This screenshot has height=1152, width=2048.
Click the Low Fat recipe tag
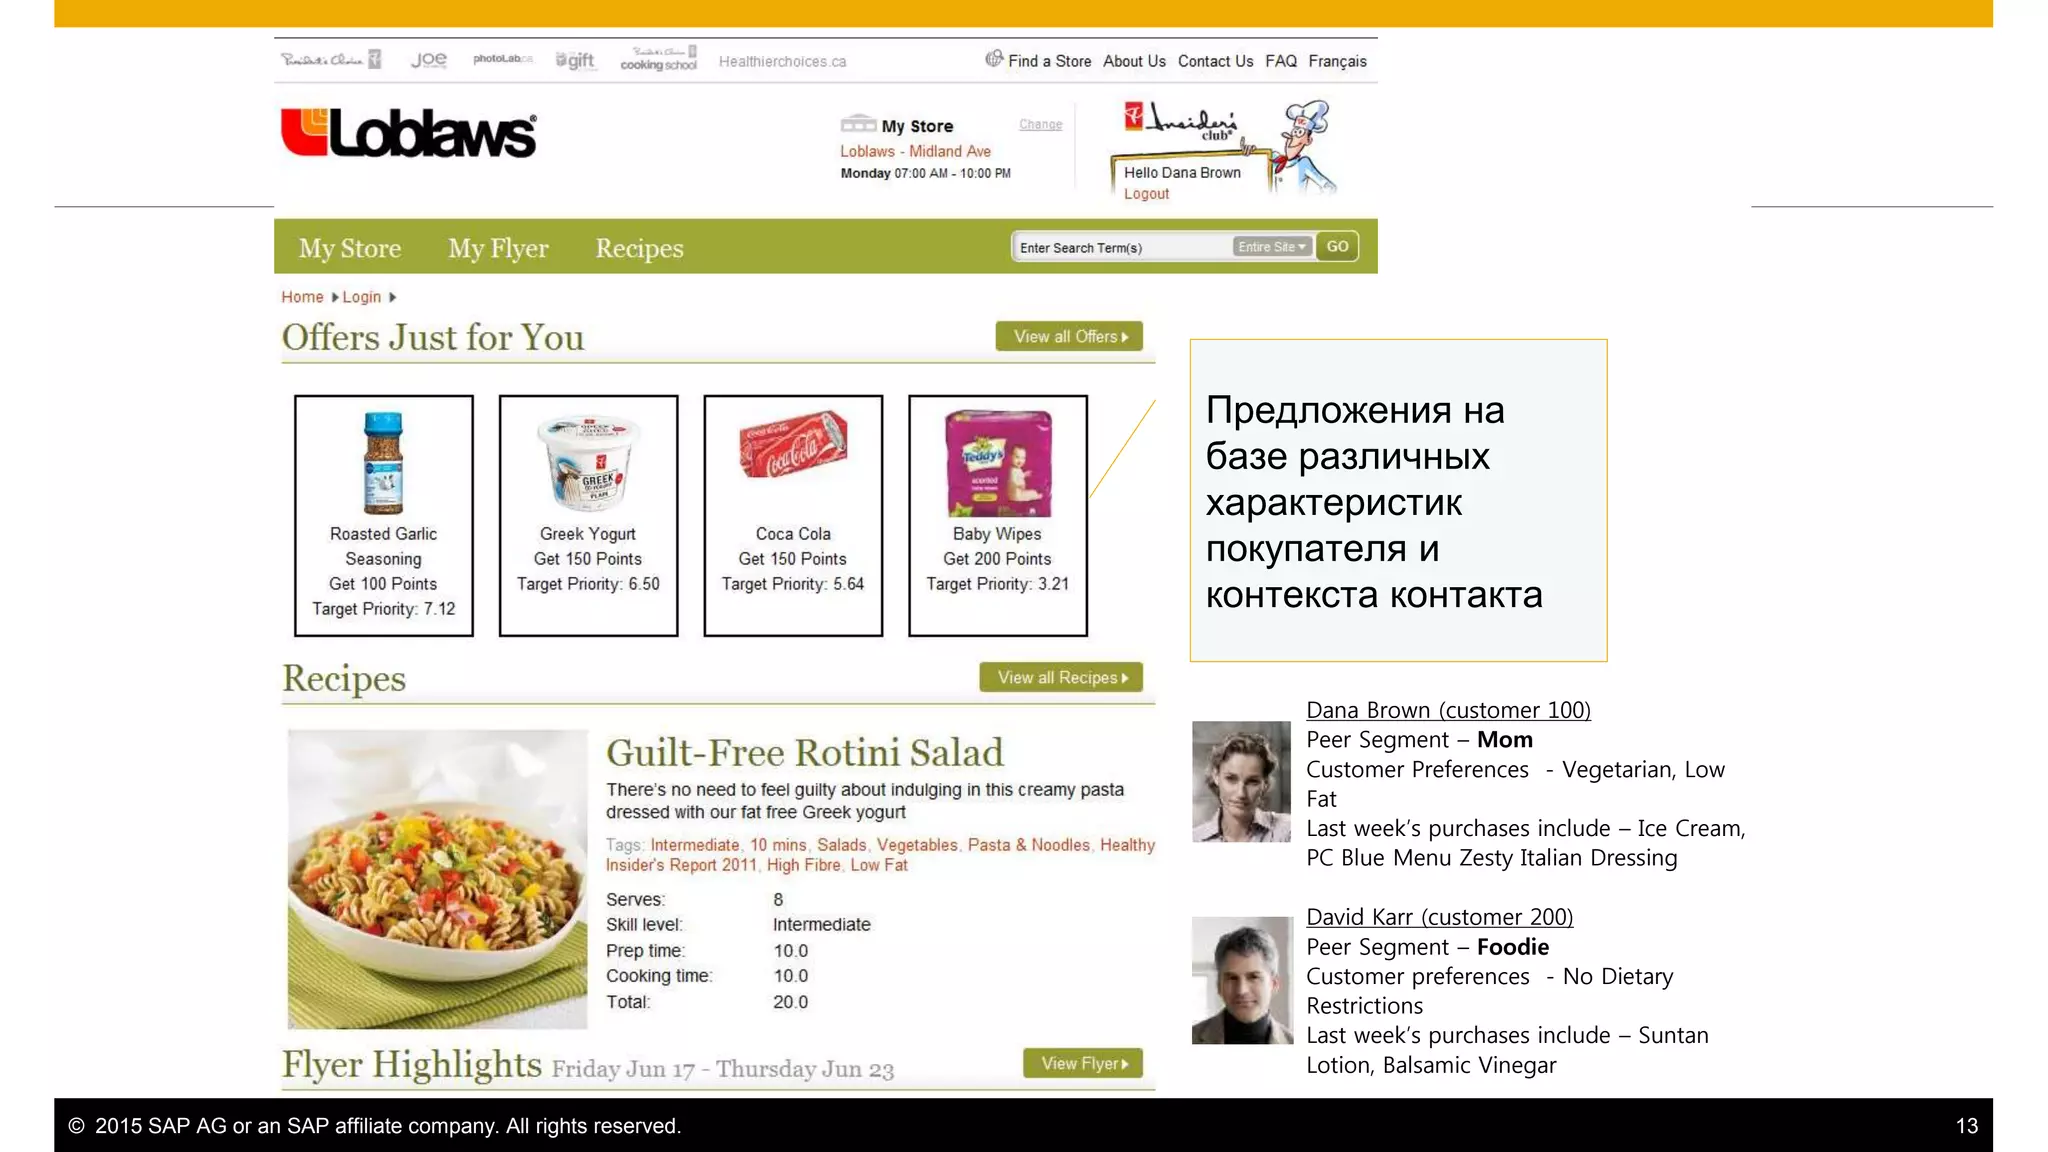coord(879,865)
